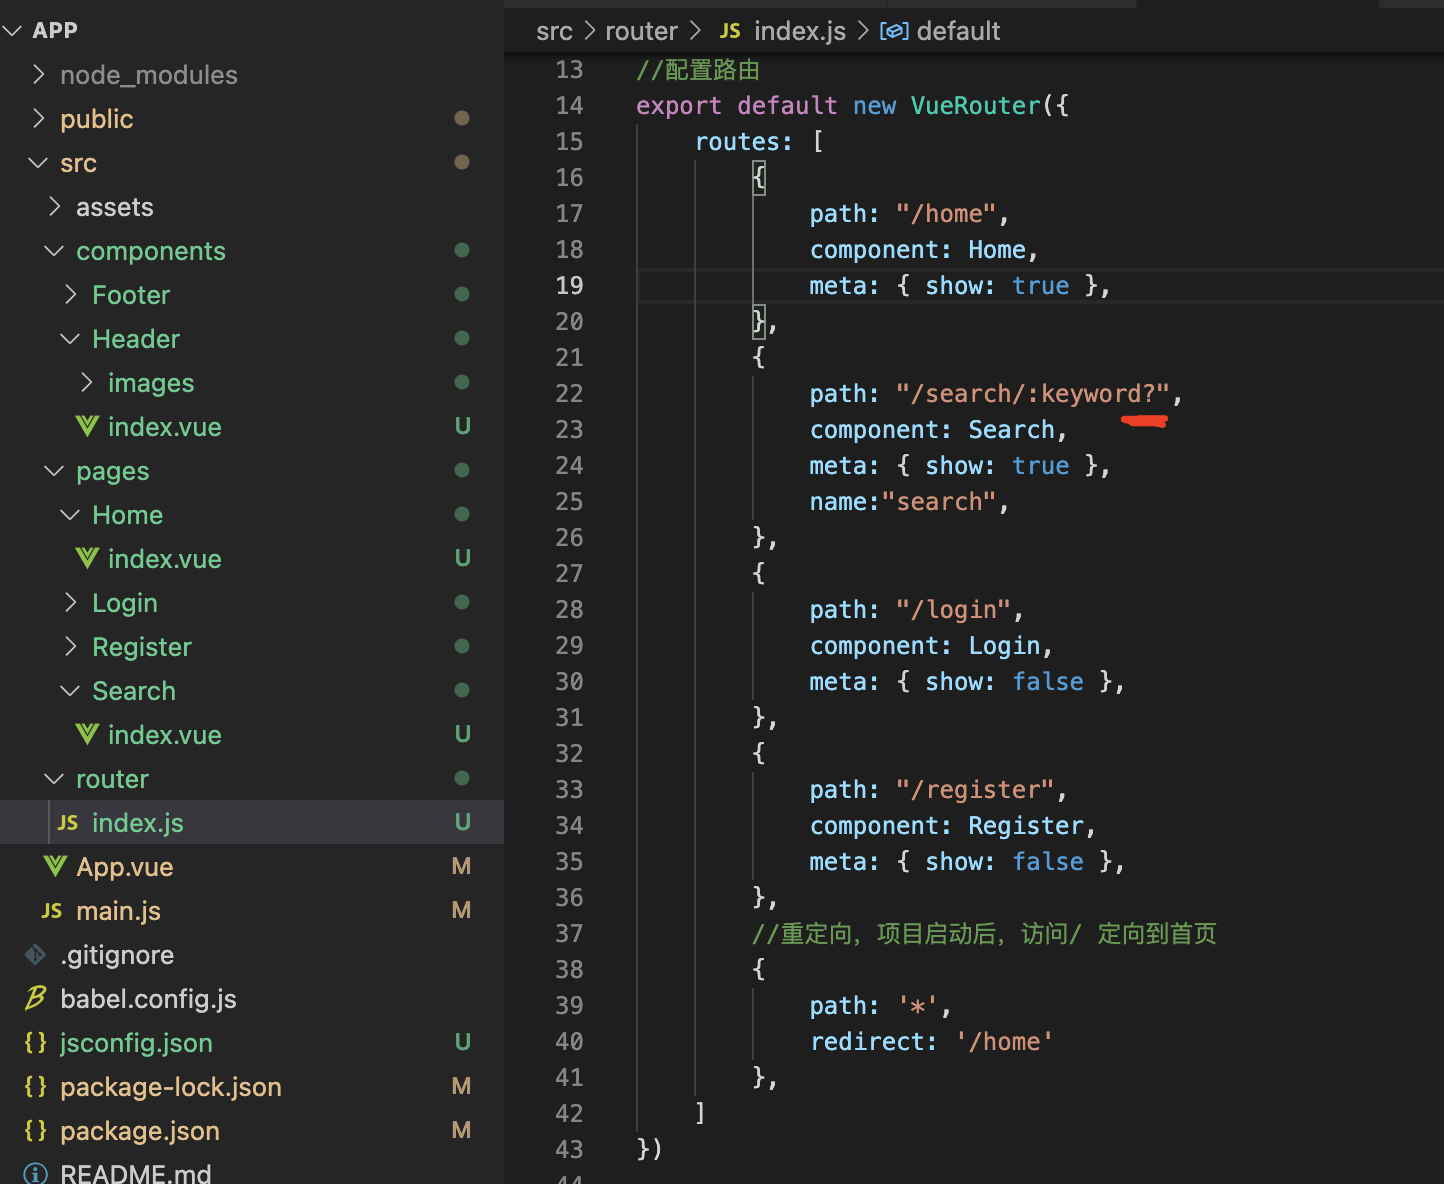Click the 'src' breadcrumb segment

pyautogui.click(x=554, y=31)
